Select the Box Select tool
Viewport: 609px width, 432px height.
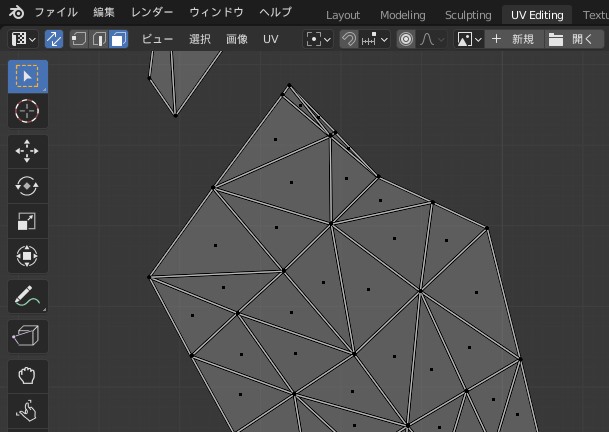click(x=27, y=77)
